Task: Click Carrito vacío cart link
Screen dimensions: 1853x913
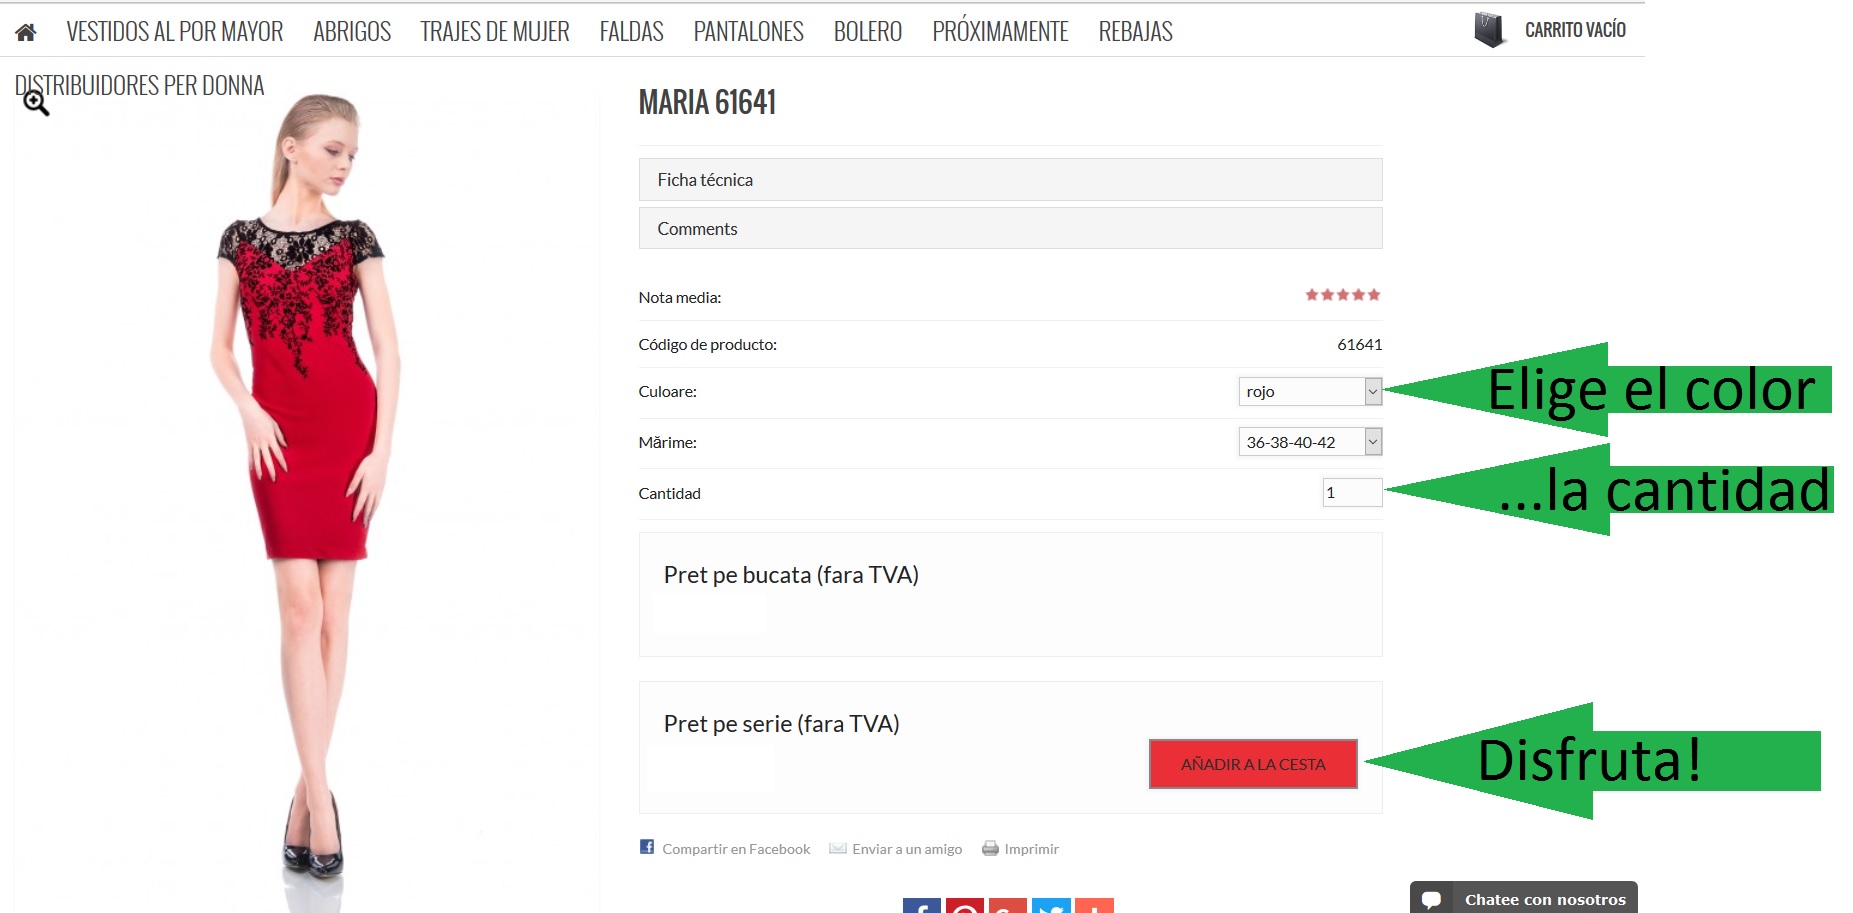Action: coord(1575,30)
